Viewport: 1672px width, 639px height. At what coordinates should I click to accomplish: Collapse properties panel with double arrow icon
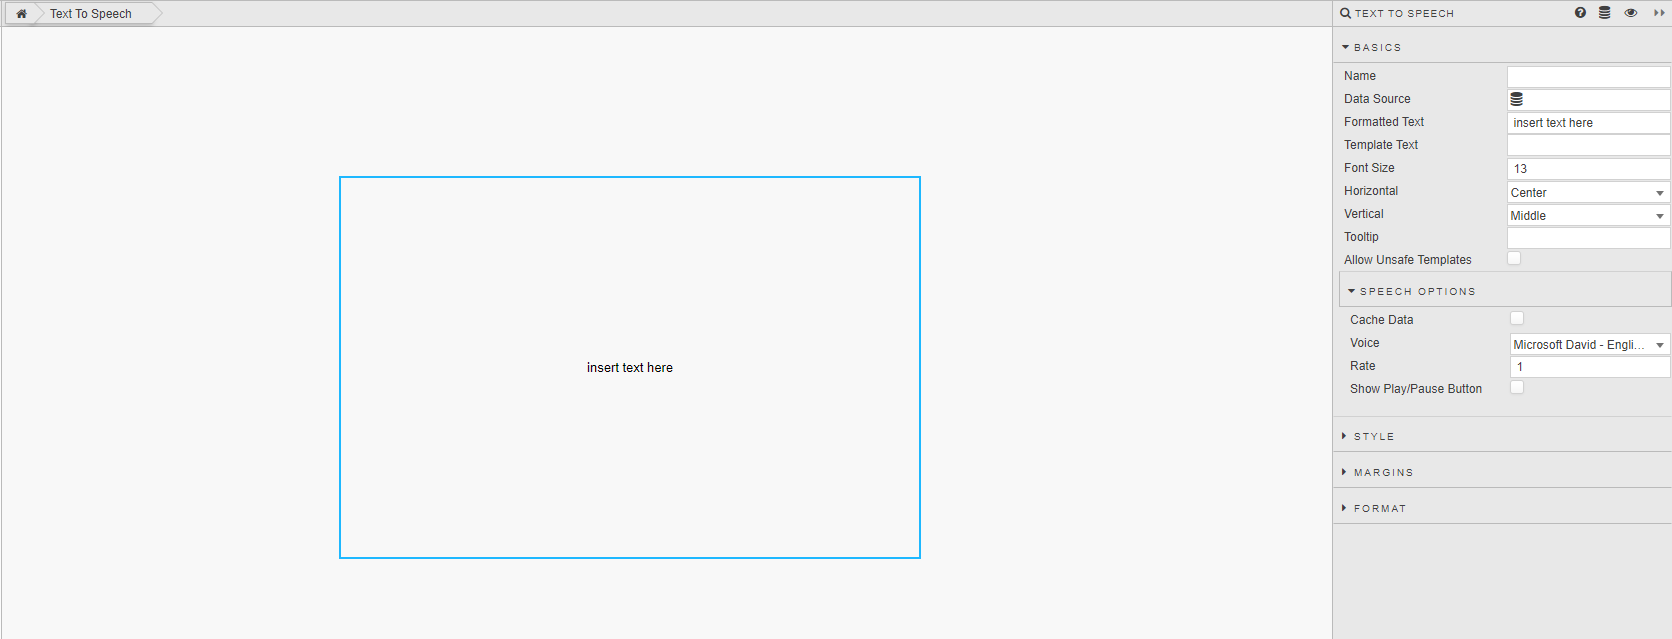pyautogui.click(x=1659, y=13)
